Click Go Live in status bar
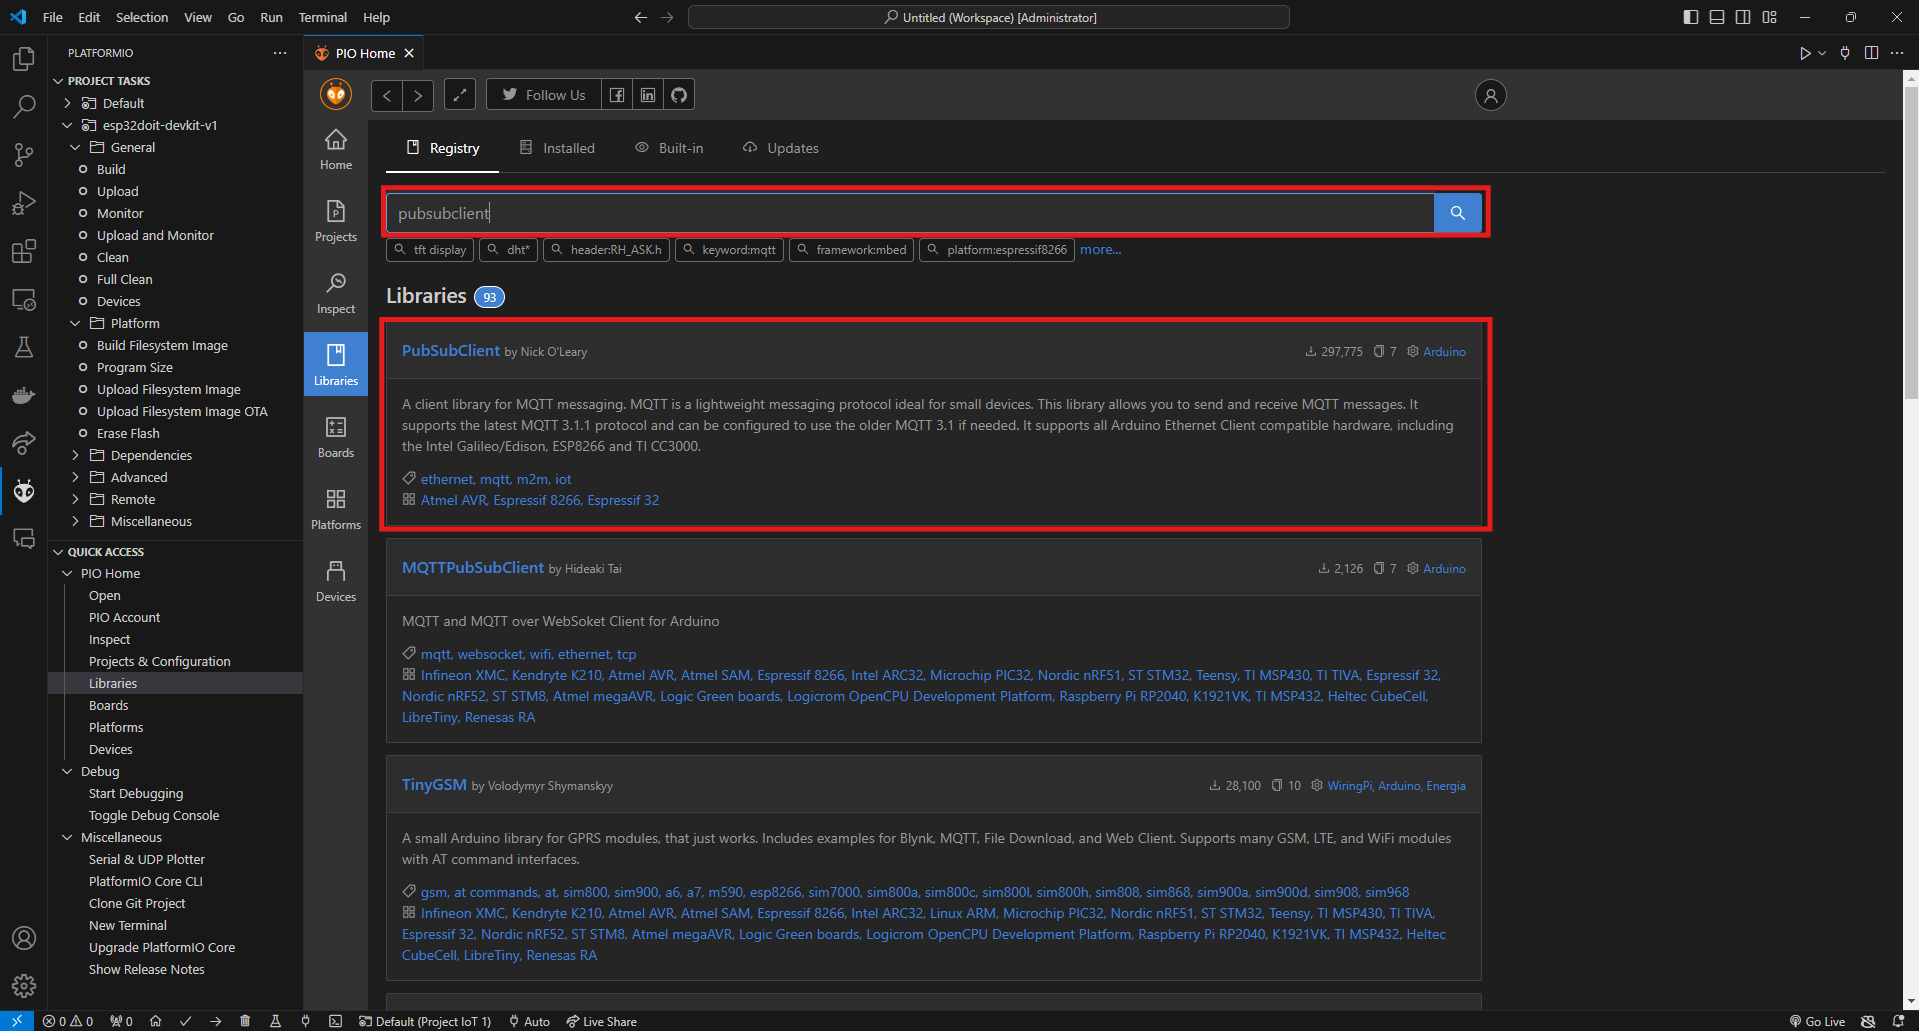Viewport: 1919px width, 1031px height. (x=1817, y=1021)
